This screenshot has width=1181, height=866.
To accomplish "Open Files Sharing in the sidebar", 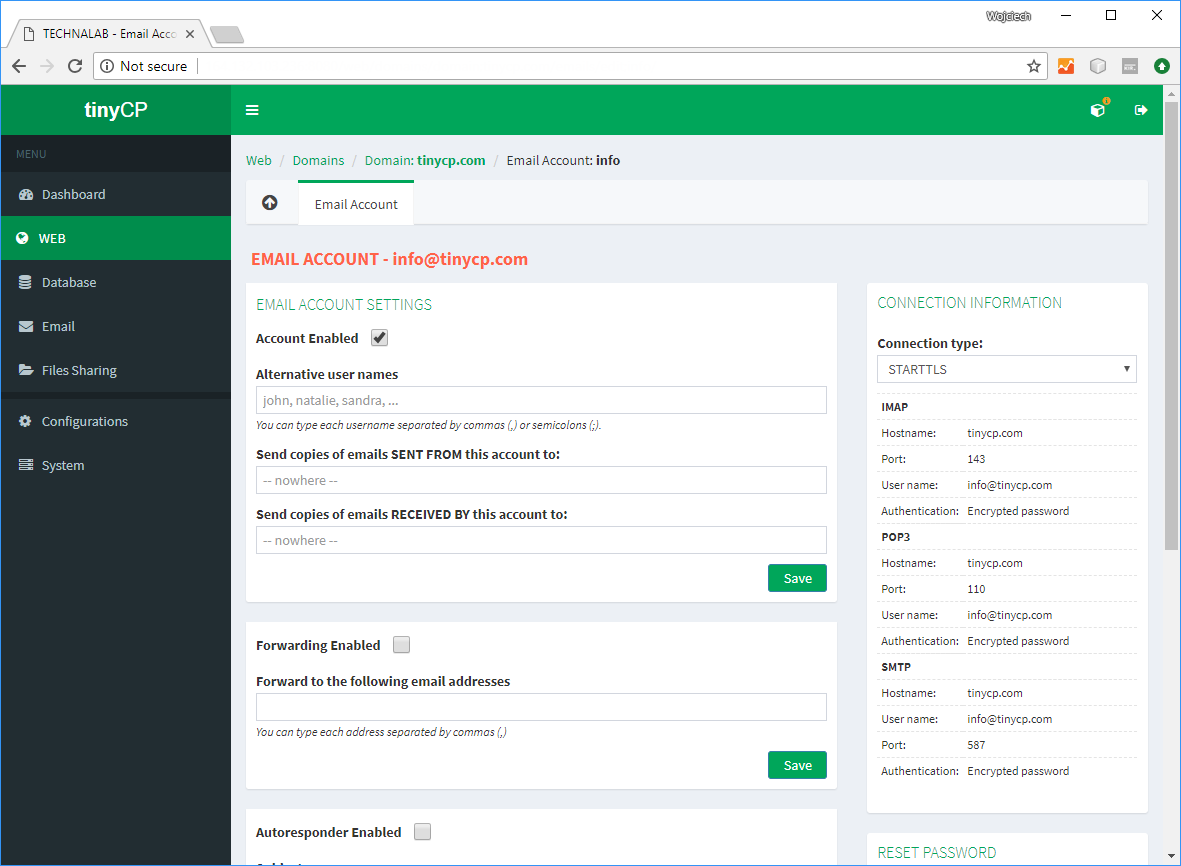I will point(116,370).
